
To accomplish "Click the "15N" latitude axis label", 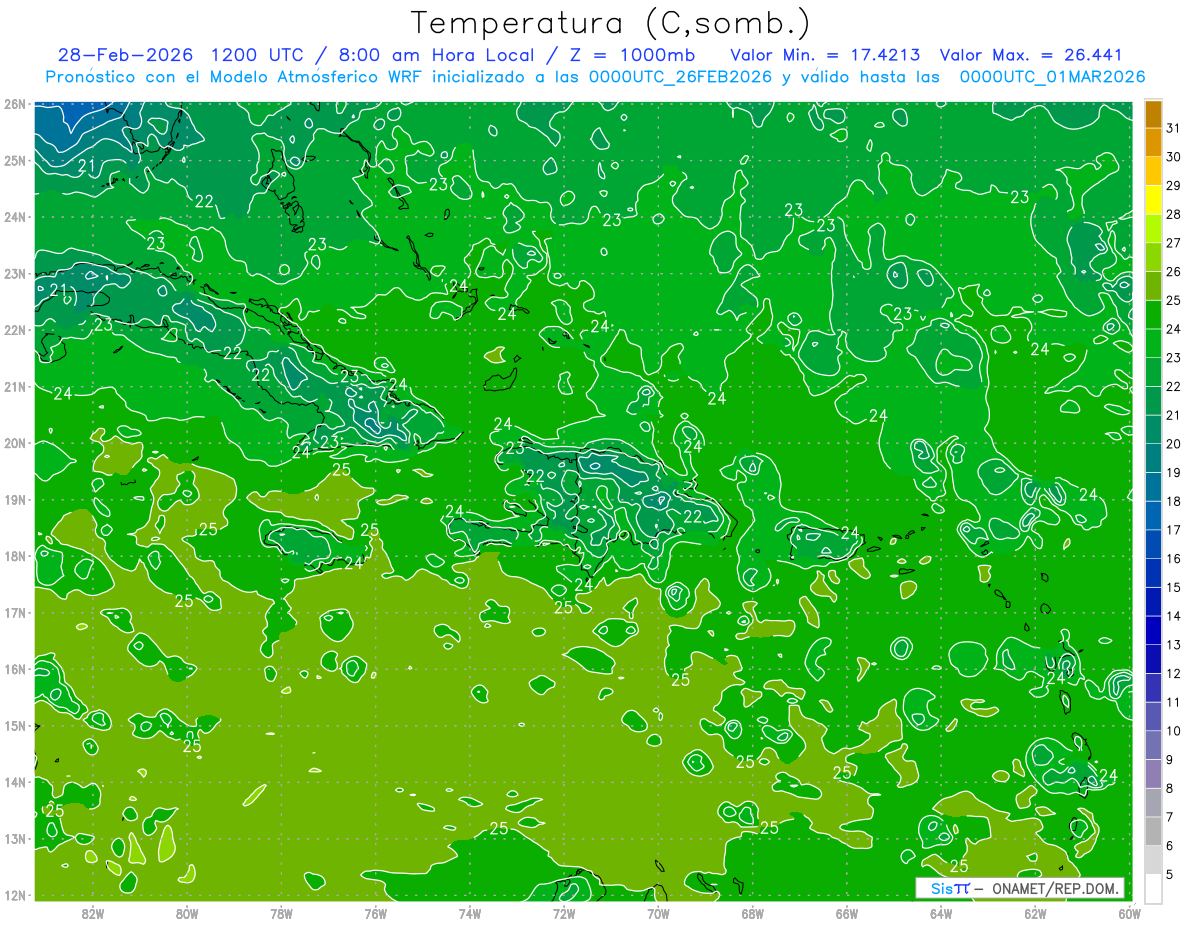I will pyautogui.click(x=15, y=725).
